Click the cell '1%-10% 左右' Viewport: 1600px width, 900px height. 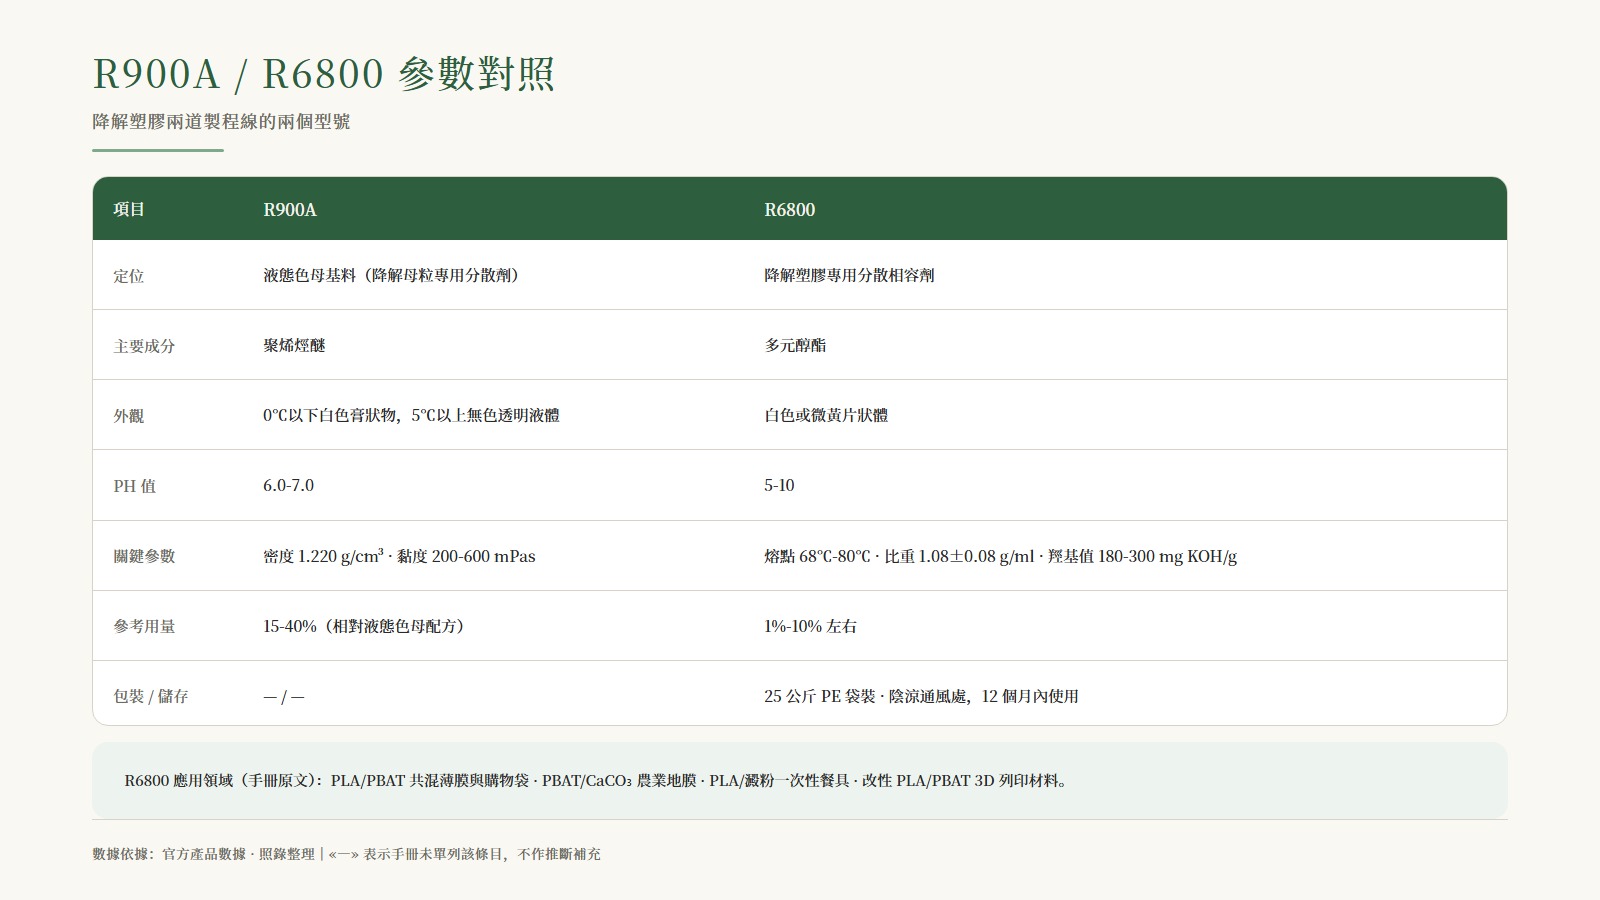tap(810, 626)
